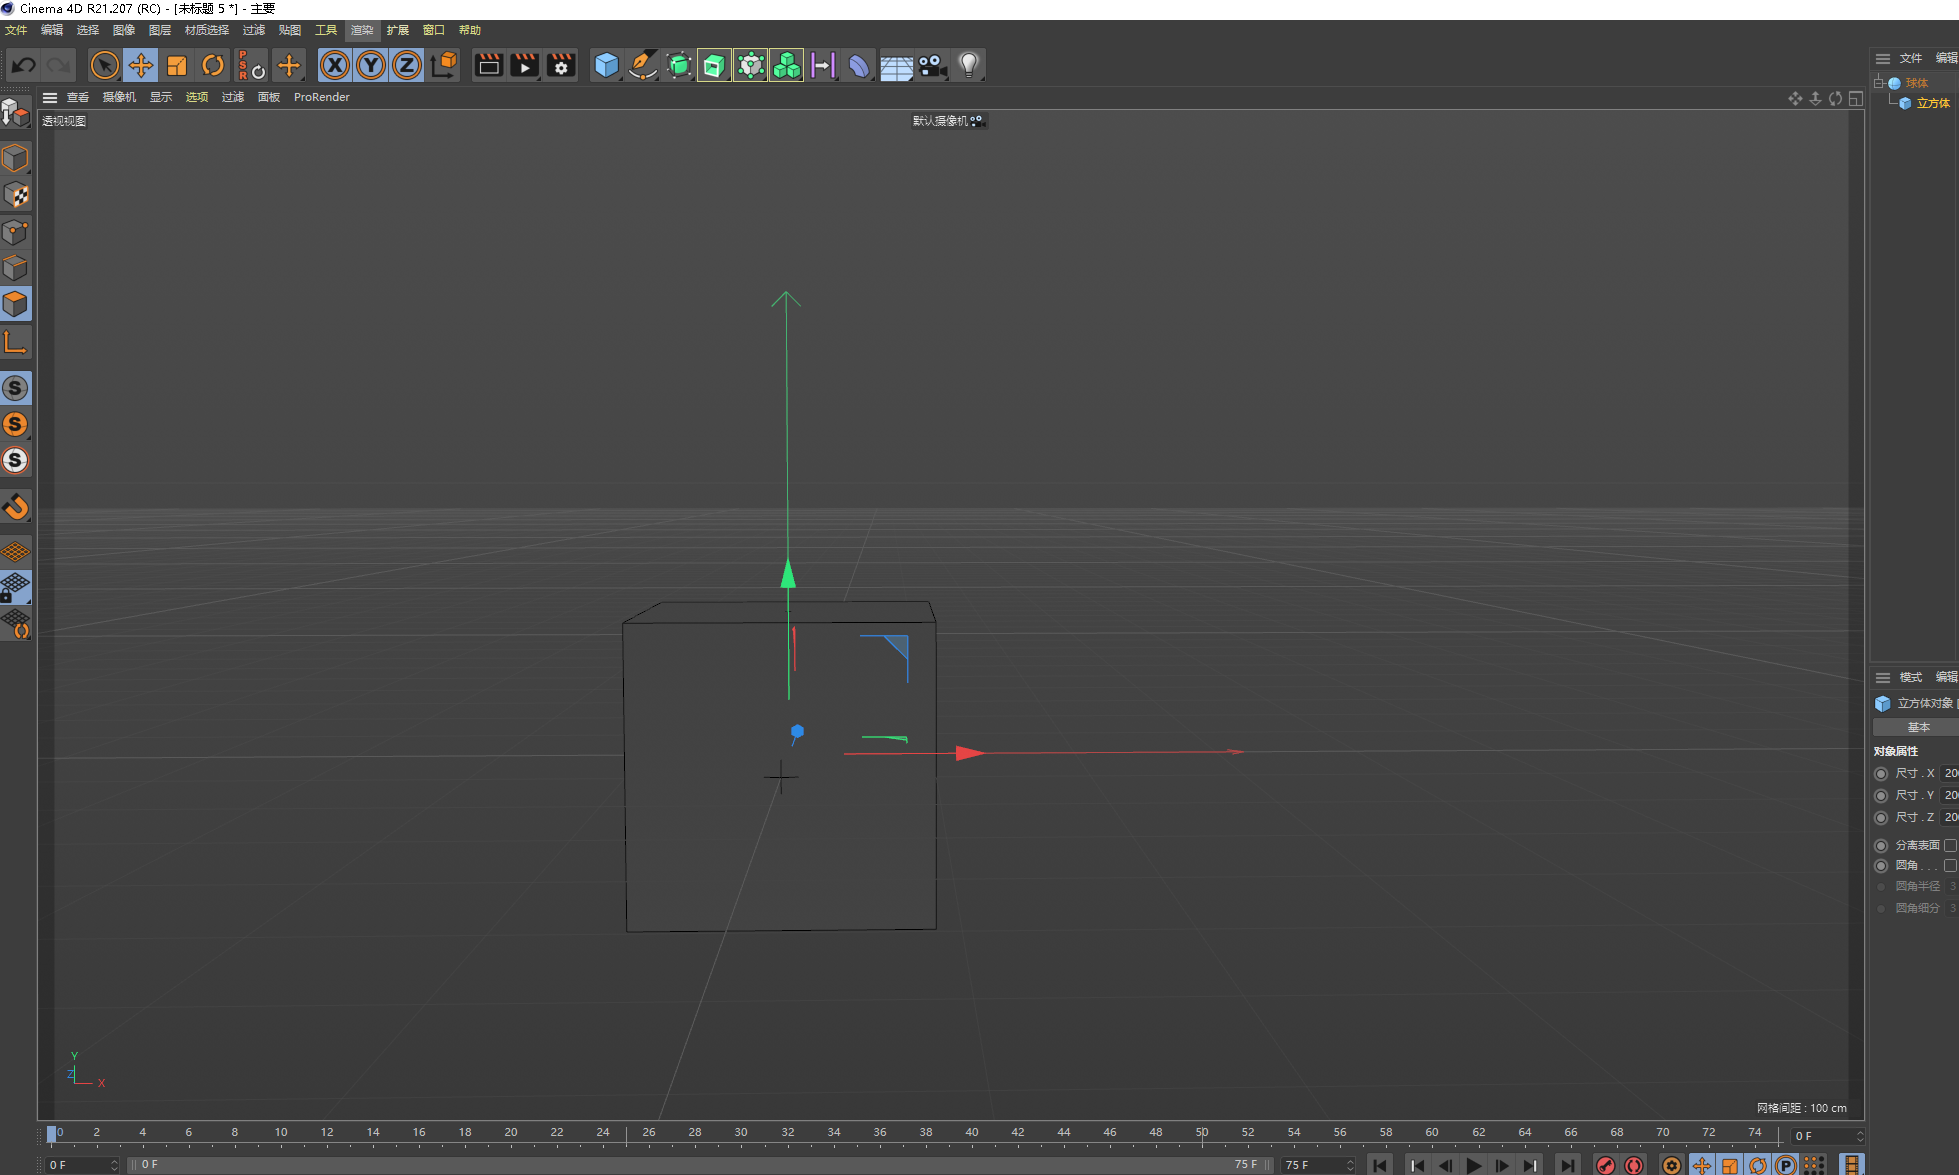This screenshot has height=1175, width=1959.
Task: Open the 渲染 menu
Action: pyautogui.click(x=362, y=30)
